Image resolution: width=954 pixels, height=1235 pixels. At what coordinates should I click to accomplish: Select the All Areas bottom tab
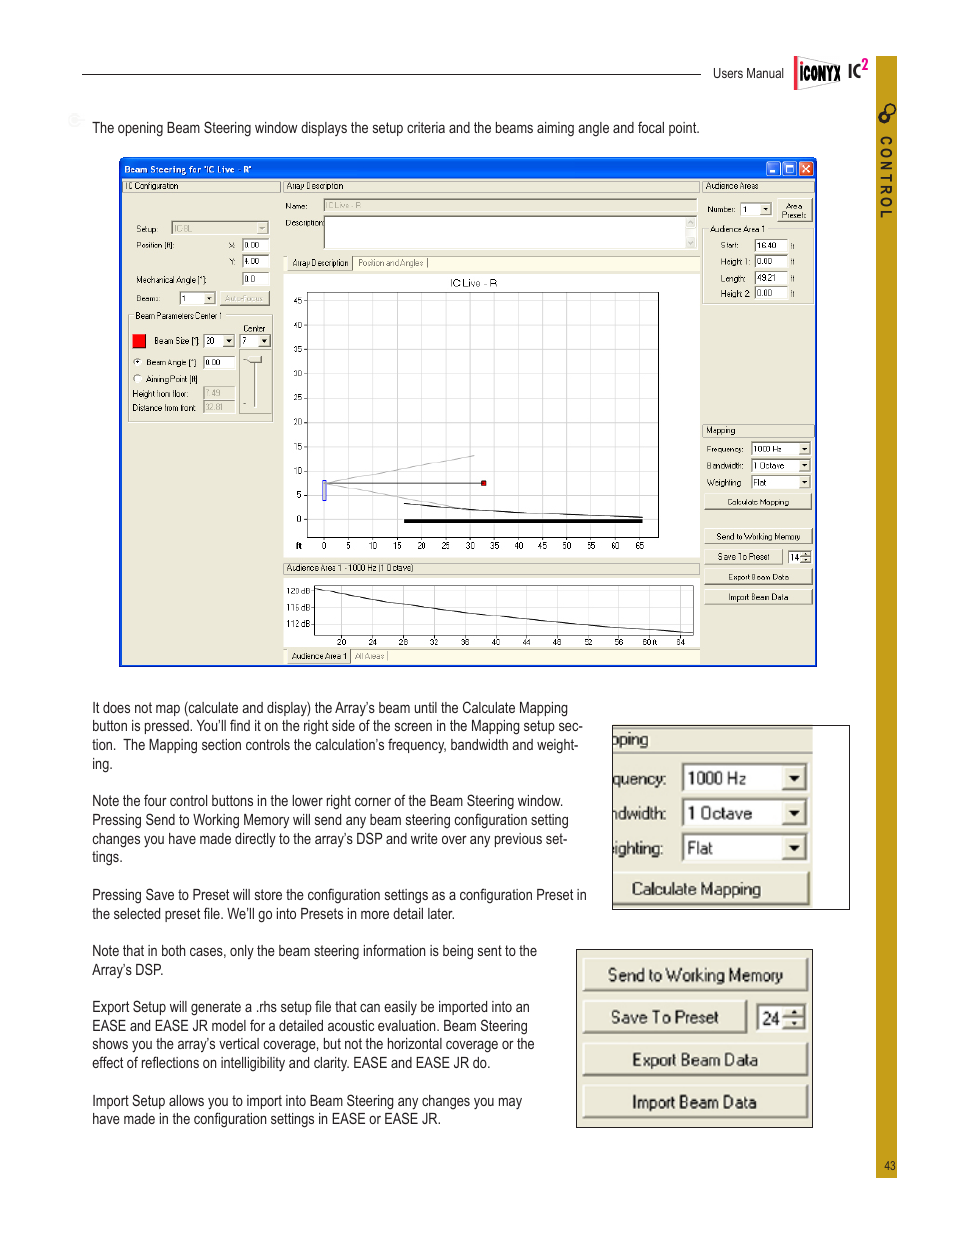[369, 656]
